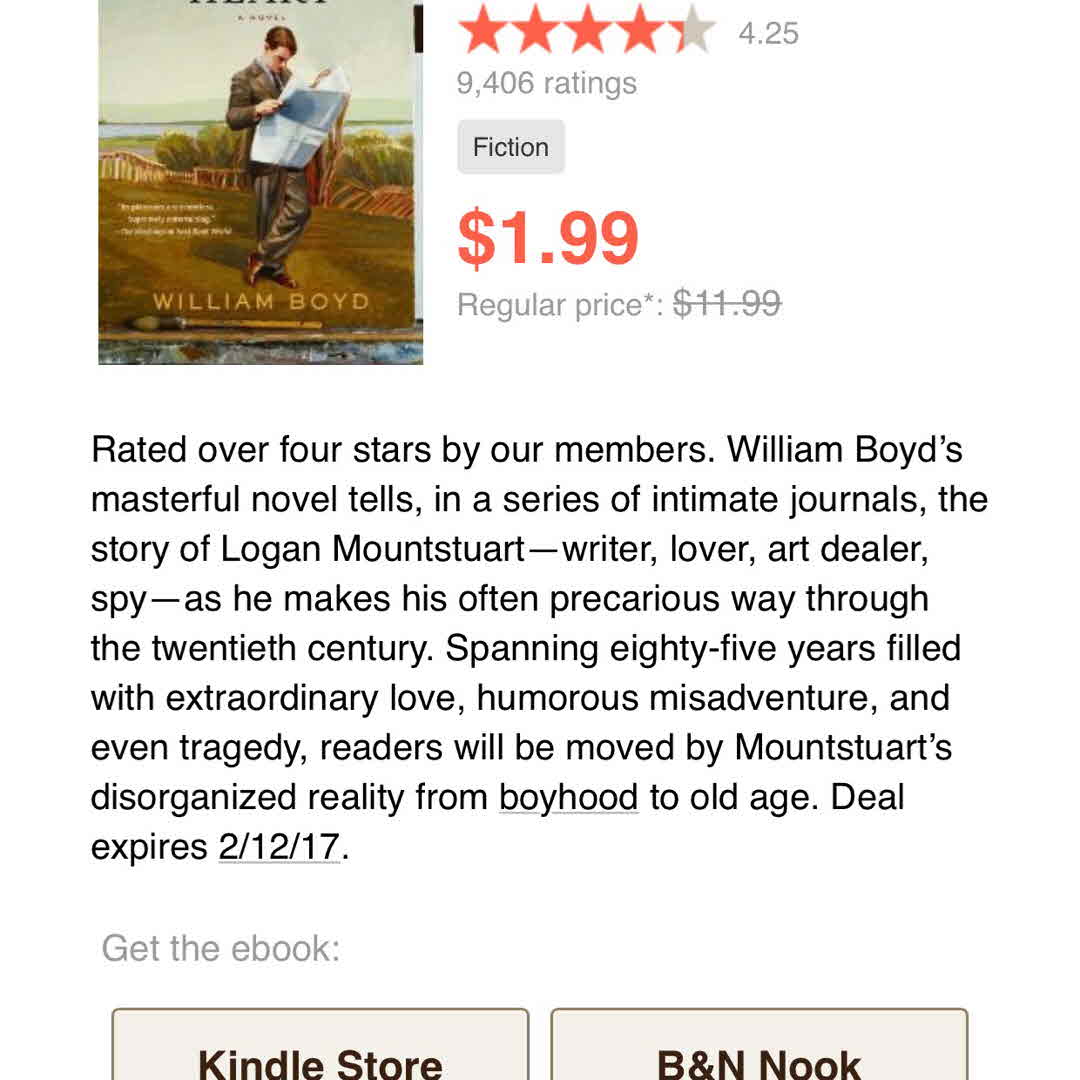Open the 9,406 ratings link
Screen dimensions: 1080x1080
pos(546,83)
